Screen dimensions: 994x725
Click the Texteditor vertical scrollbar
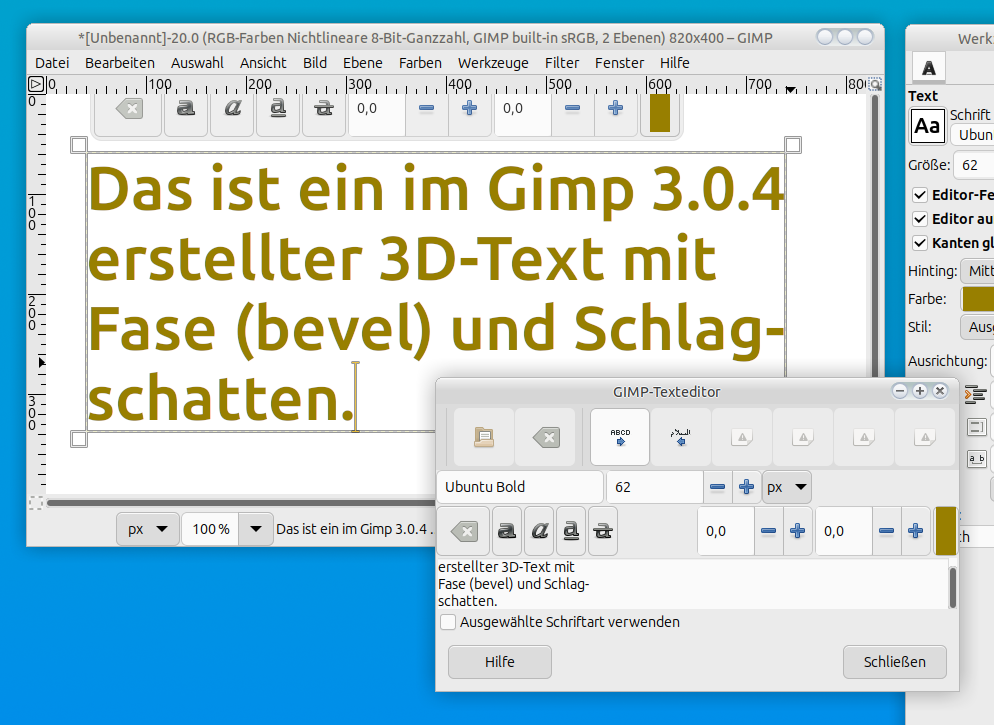[952, 587]
